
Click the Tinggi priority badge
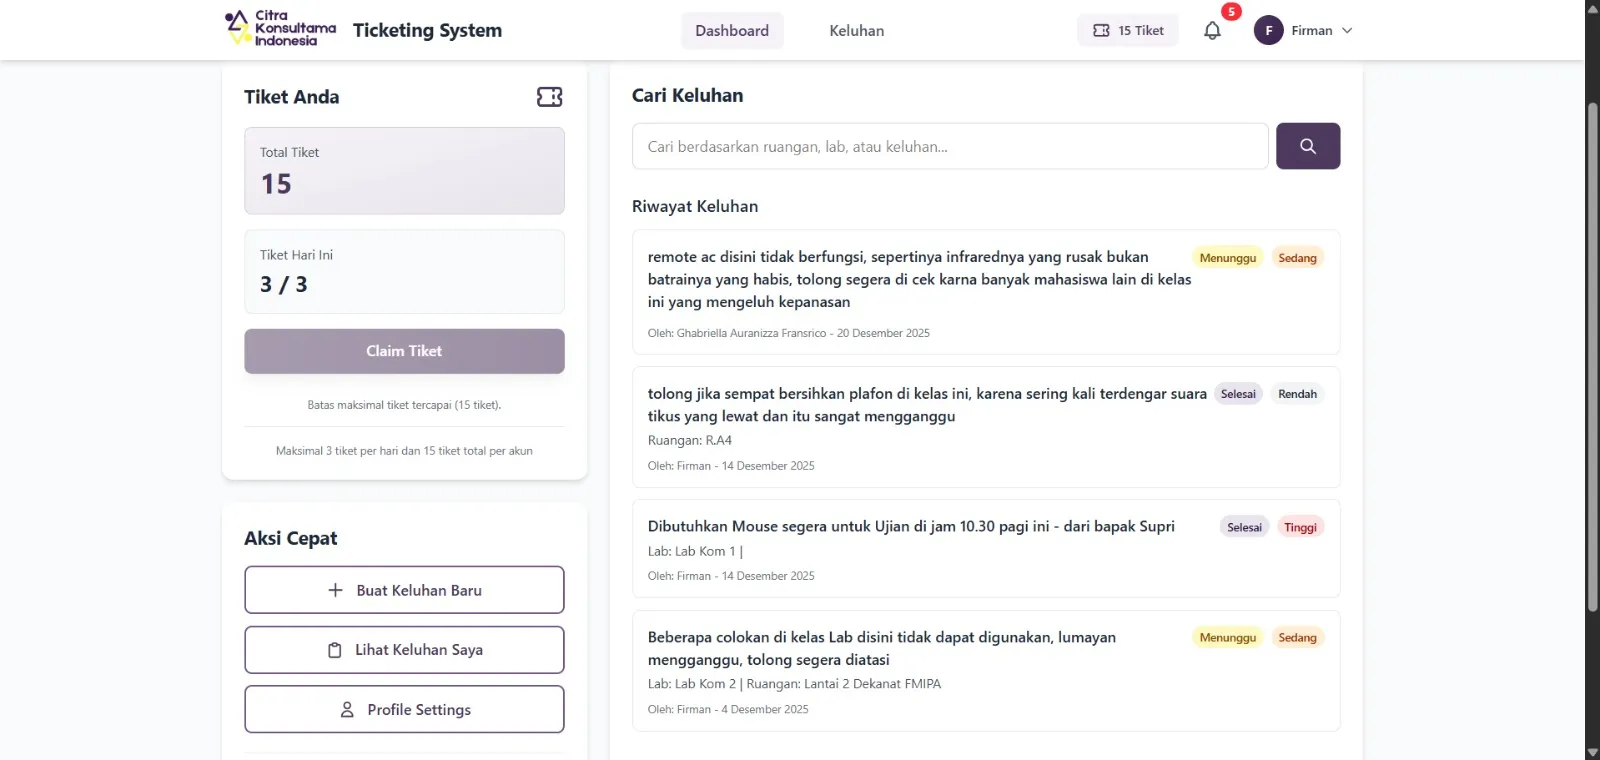pyautogui.click(x=1300, y=527)
